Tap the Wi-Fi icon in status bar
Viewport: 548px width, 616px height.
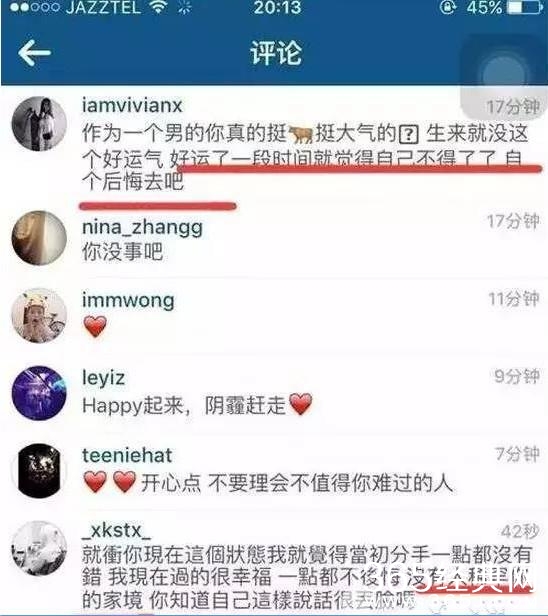[159, 7]
